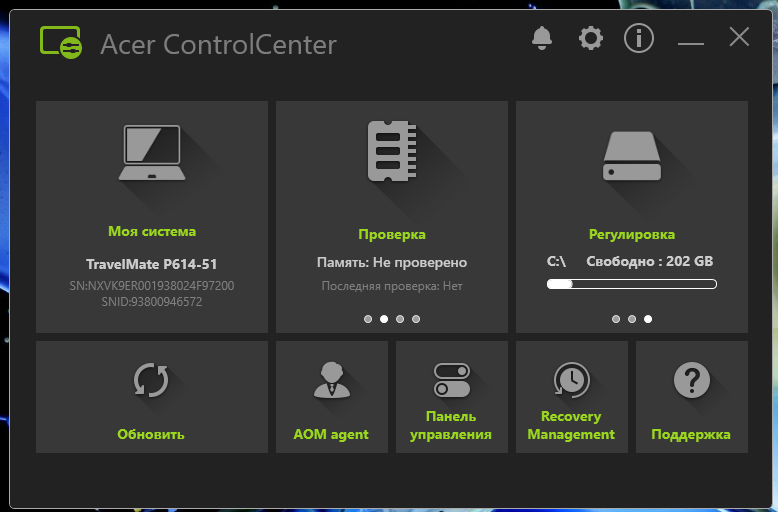Click the C:\ drive label
This screenshot has width=778, height=512.
[556, 261]
